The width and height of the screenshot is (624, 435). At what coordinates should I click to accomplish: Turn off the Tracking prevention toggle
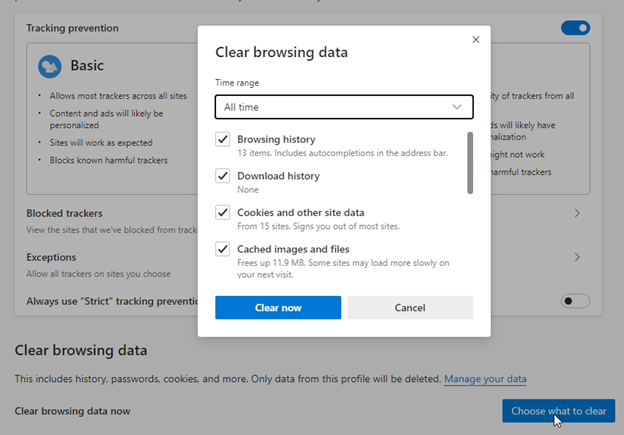click(x=575, y=29)
